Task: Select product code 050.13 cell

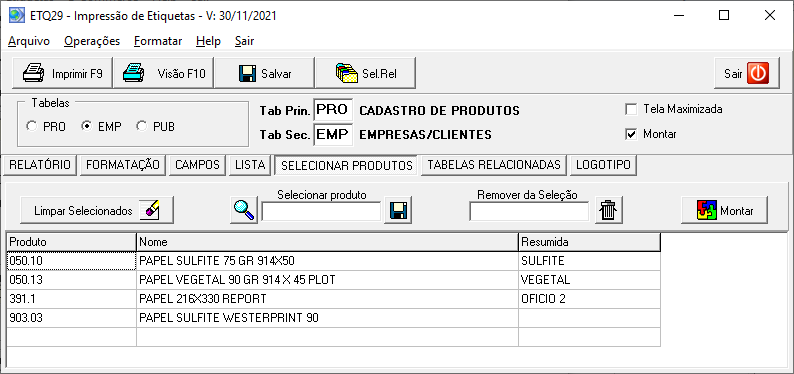Action: tap(71, 280)
